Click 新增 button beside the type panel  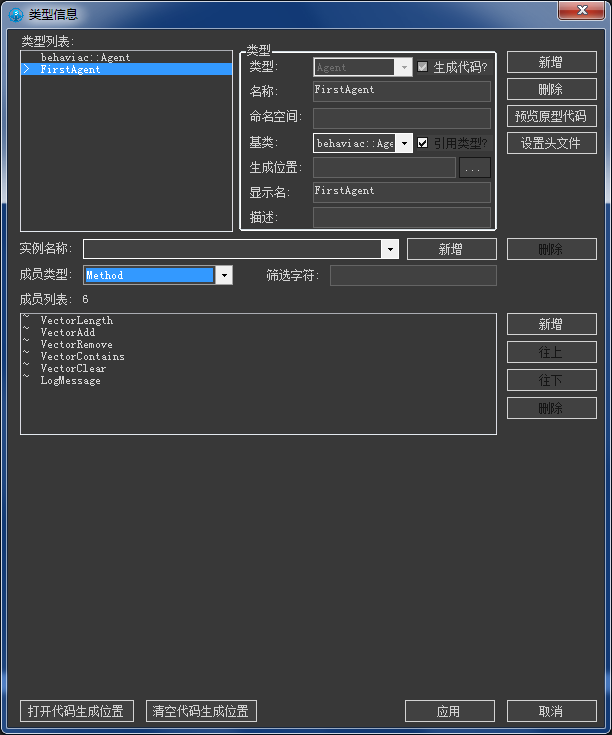tap(552, 62)
